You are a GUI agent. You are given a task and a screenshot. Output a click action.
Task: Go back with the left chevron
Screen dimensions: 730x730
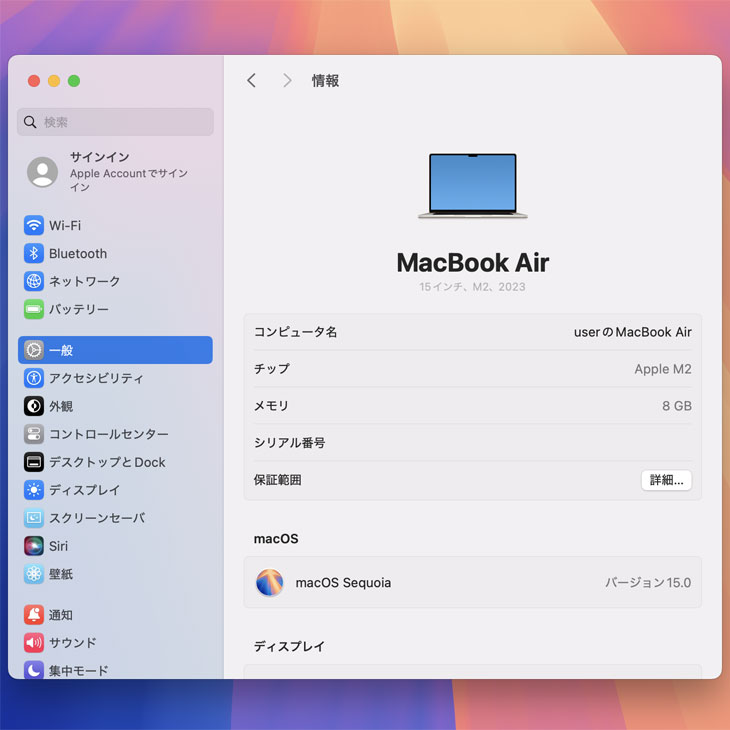[251, 81]
